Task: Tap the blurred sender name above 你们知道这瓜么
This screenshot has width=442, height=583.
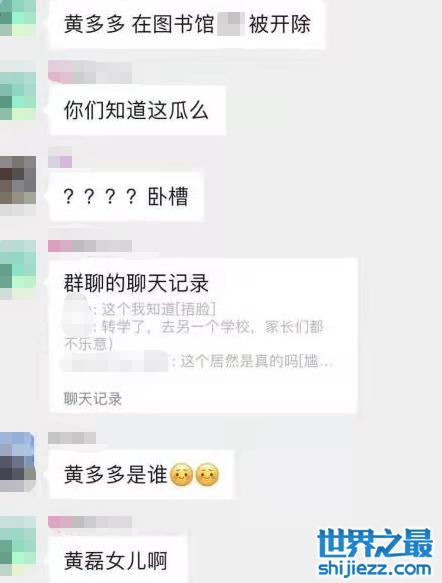Action: [x=90, y=72]
